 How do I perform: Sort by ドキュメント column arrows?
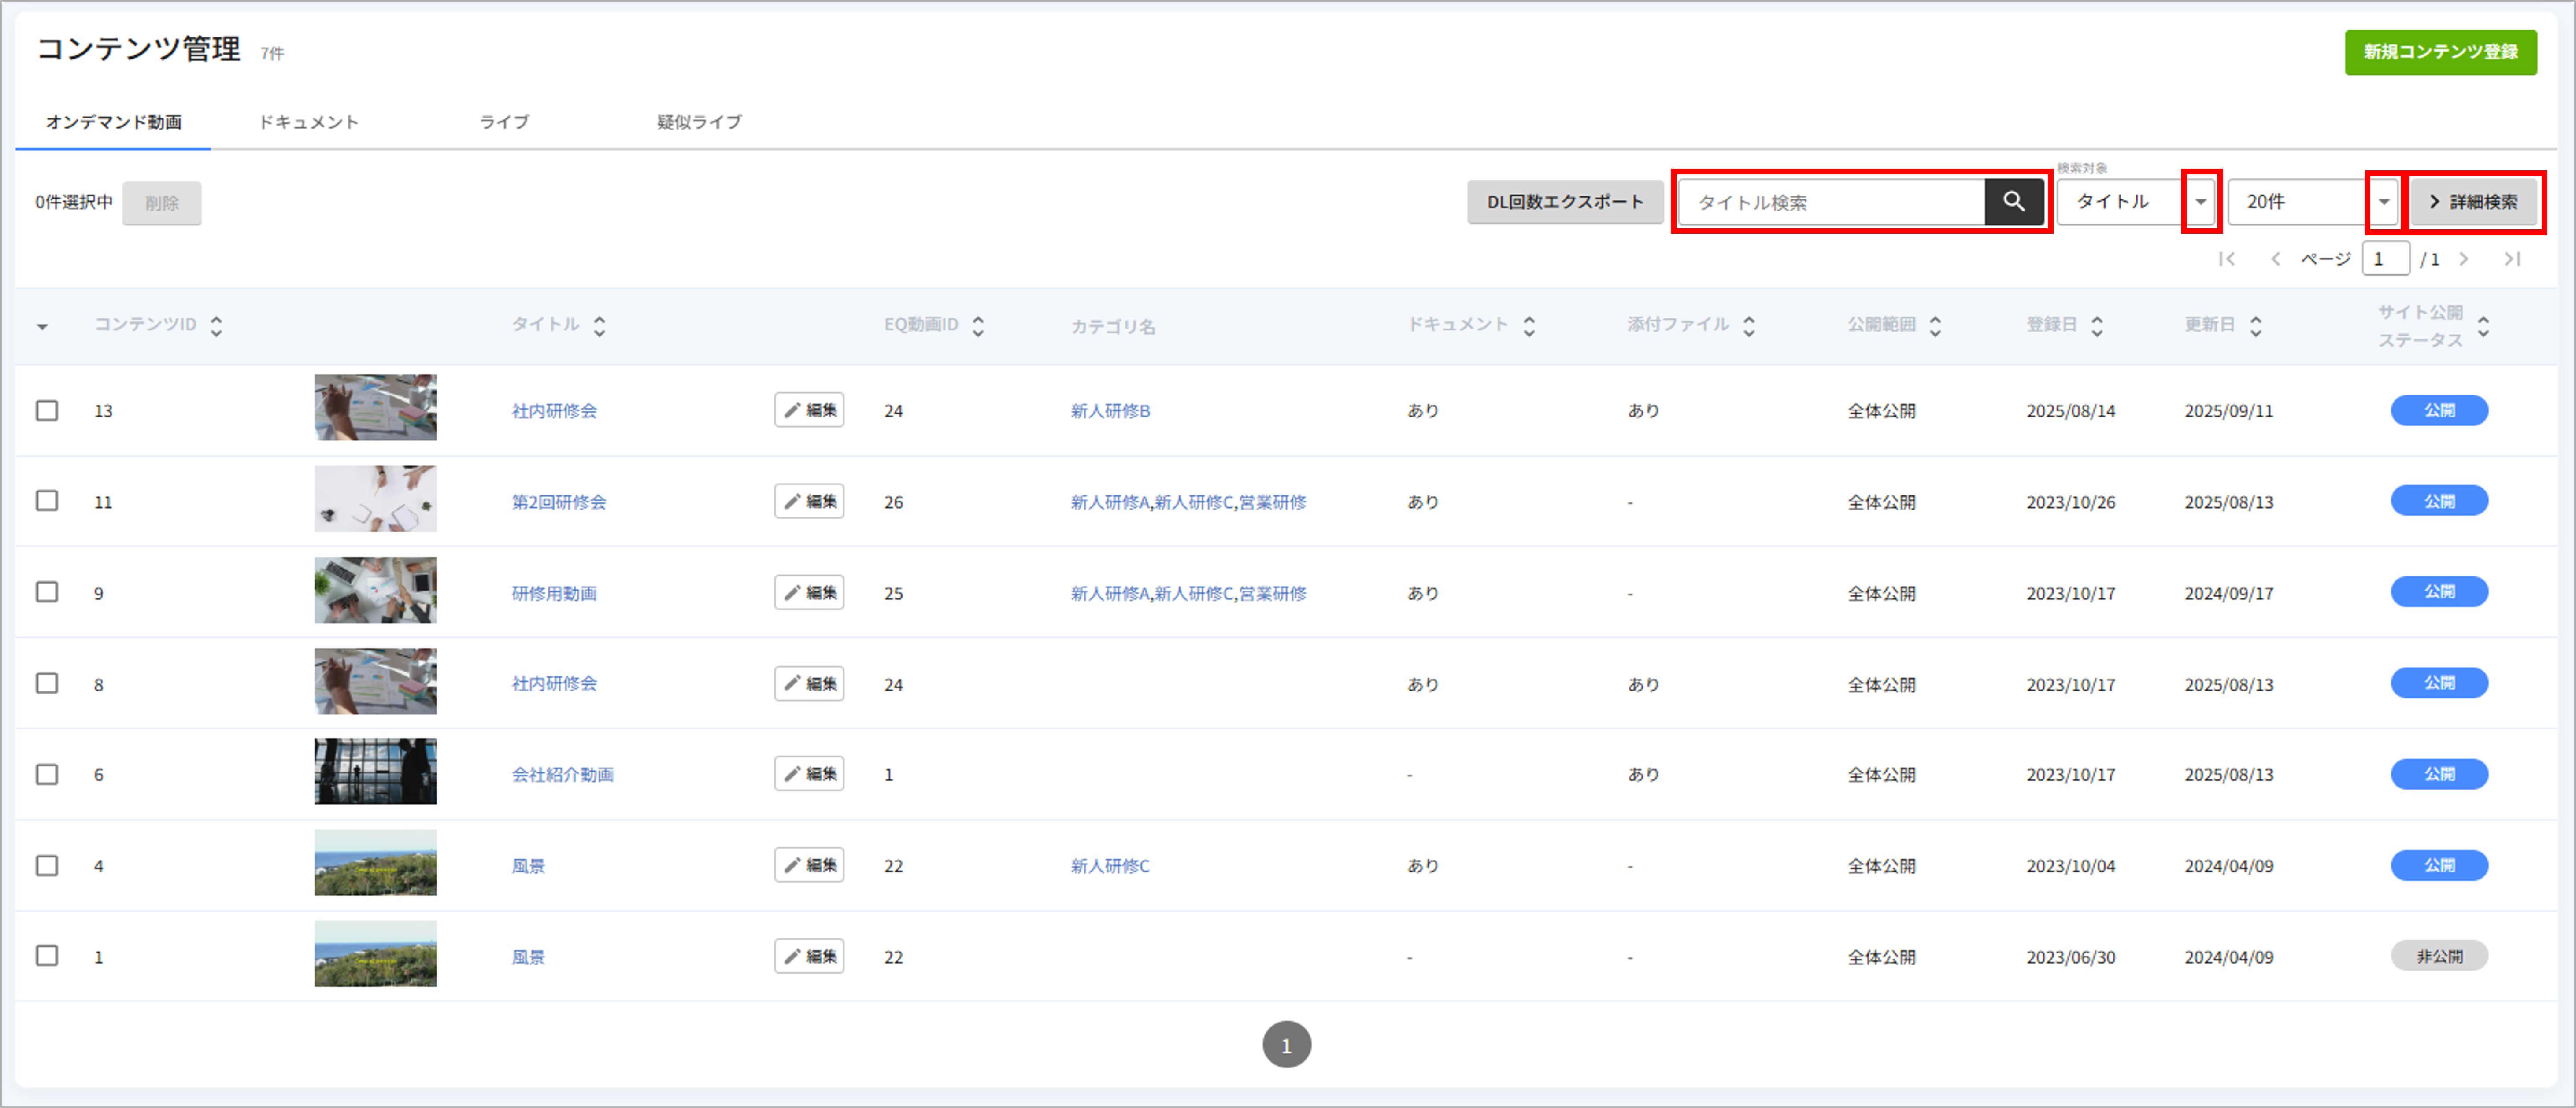click(1529, 325)
